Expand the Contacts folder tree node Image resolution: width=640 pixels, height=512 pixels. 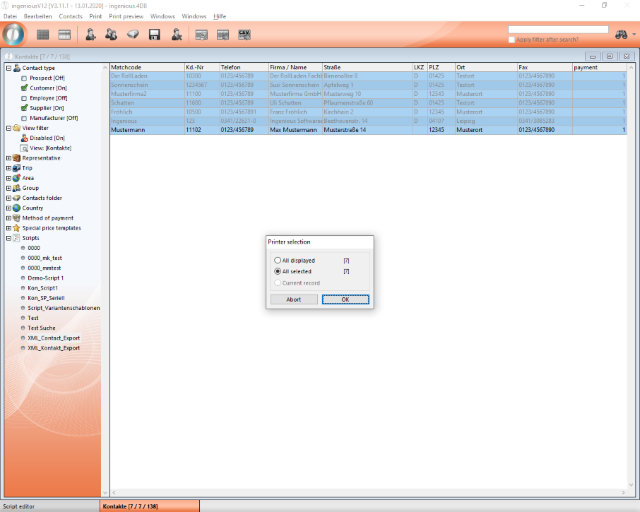coord(9,198)
